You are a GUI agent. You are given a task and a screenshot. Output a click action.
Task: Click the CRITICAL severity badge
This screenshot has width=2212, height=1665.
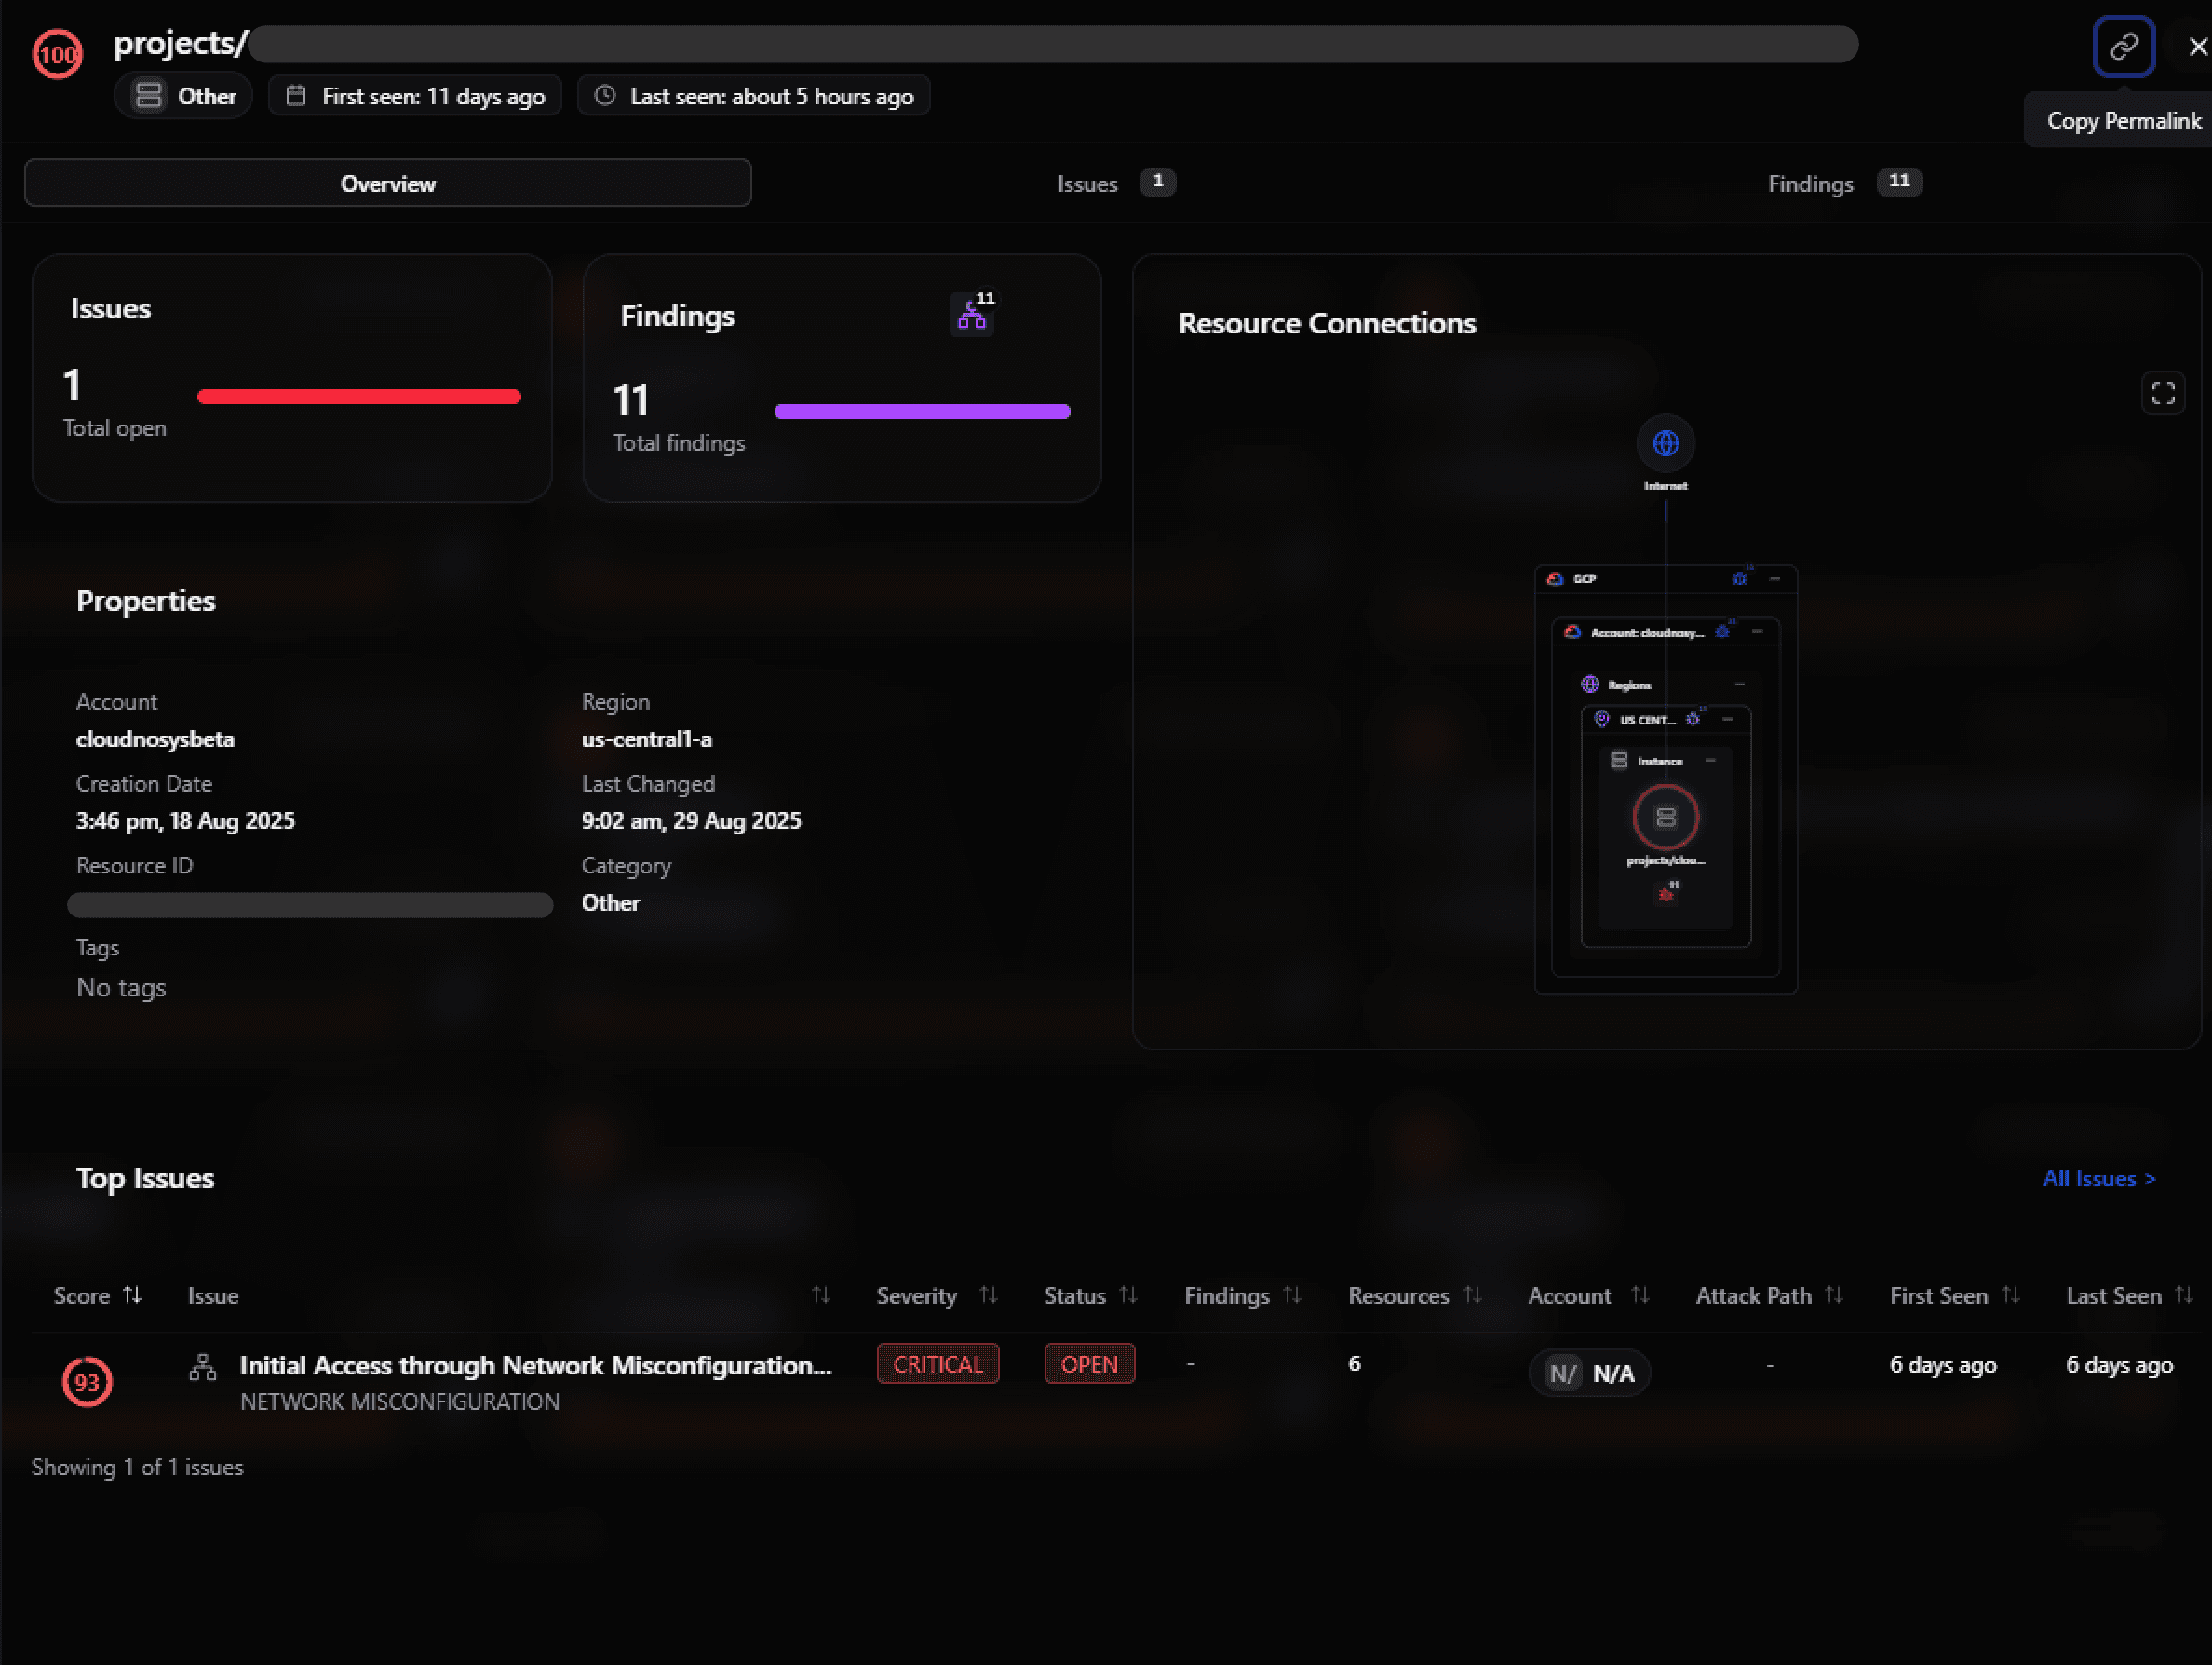[x=937, y=1364]
